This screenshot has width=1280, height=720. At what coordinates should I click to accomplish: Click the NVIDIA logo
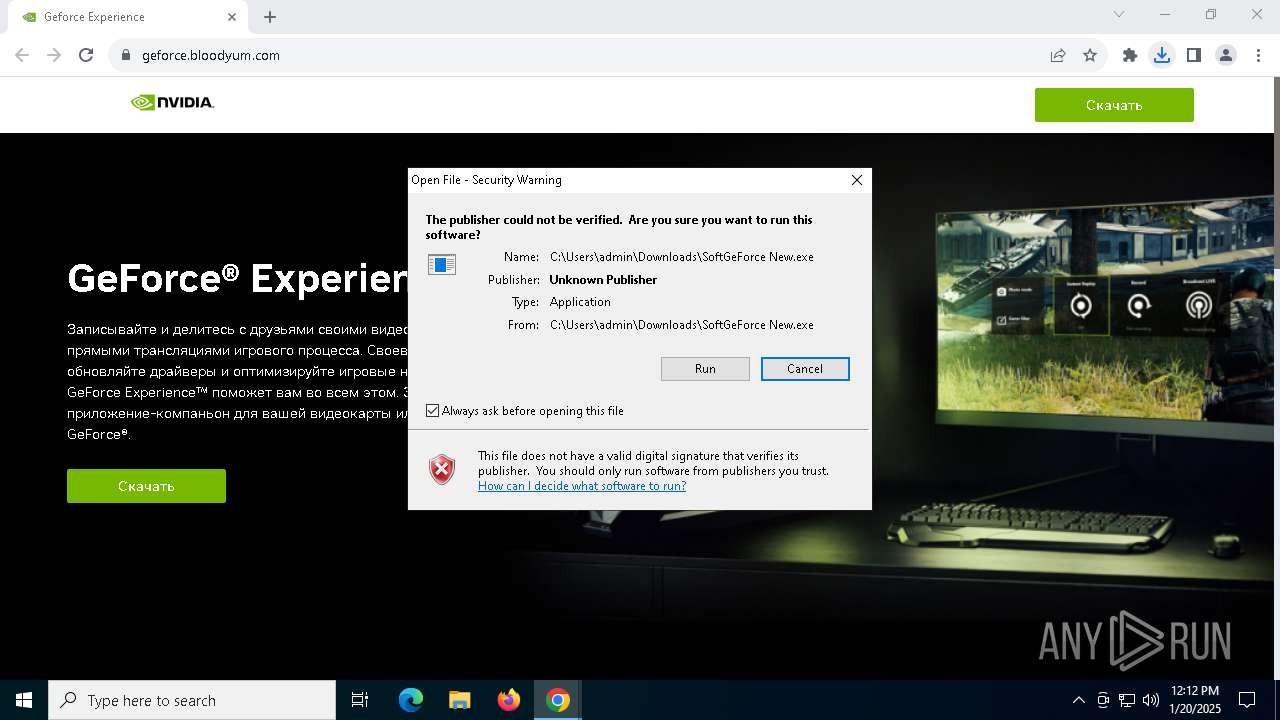172,102
